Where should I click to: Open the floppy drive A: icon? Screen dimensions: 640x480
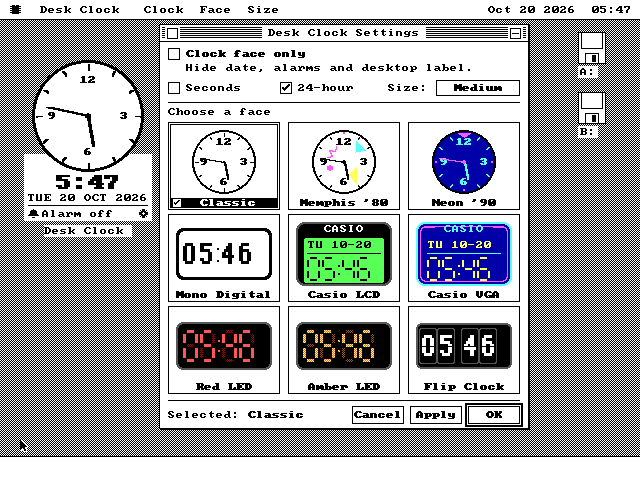tap(591, 48)
